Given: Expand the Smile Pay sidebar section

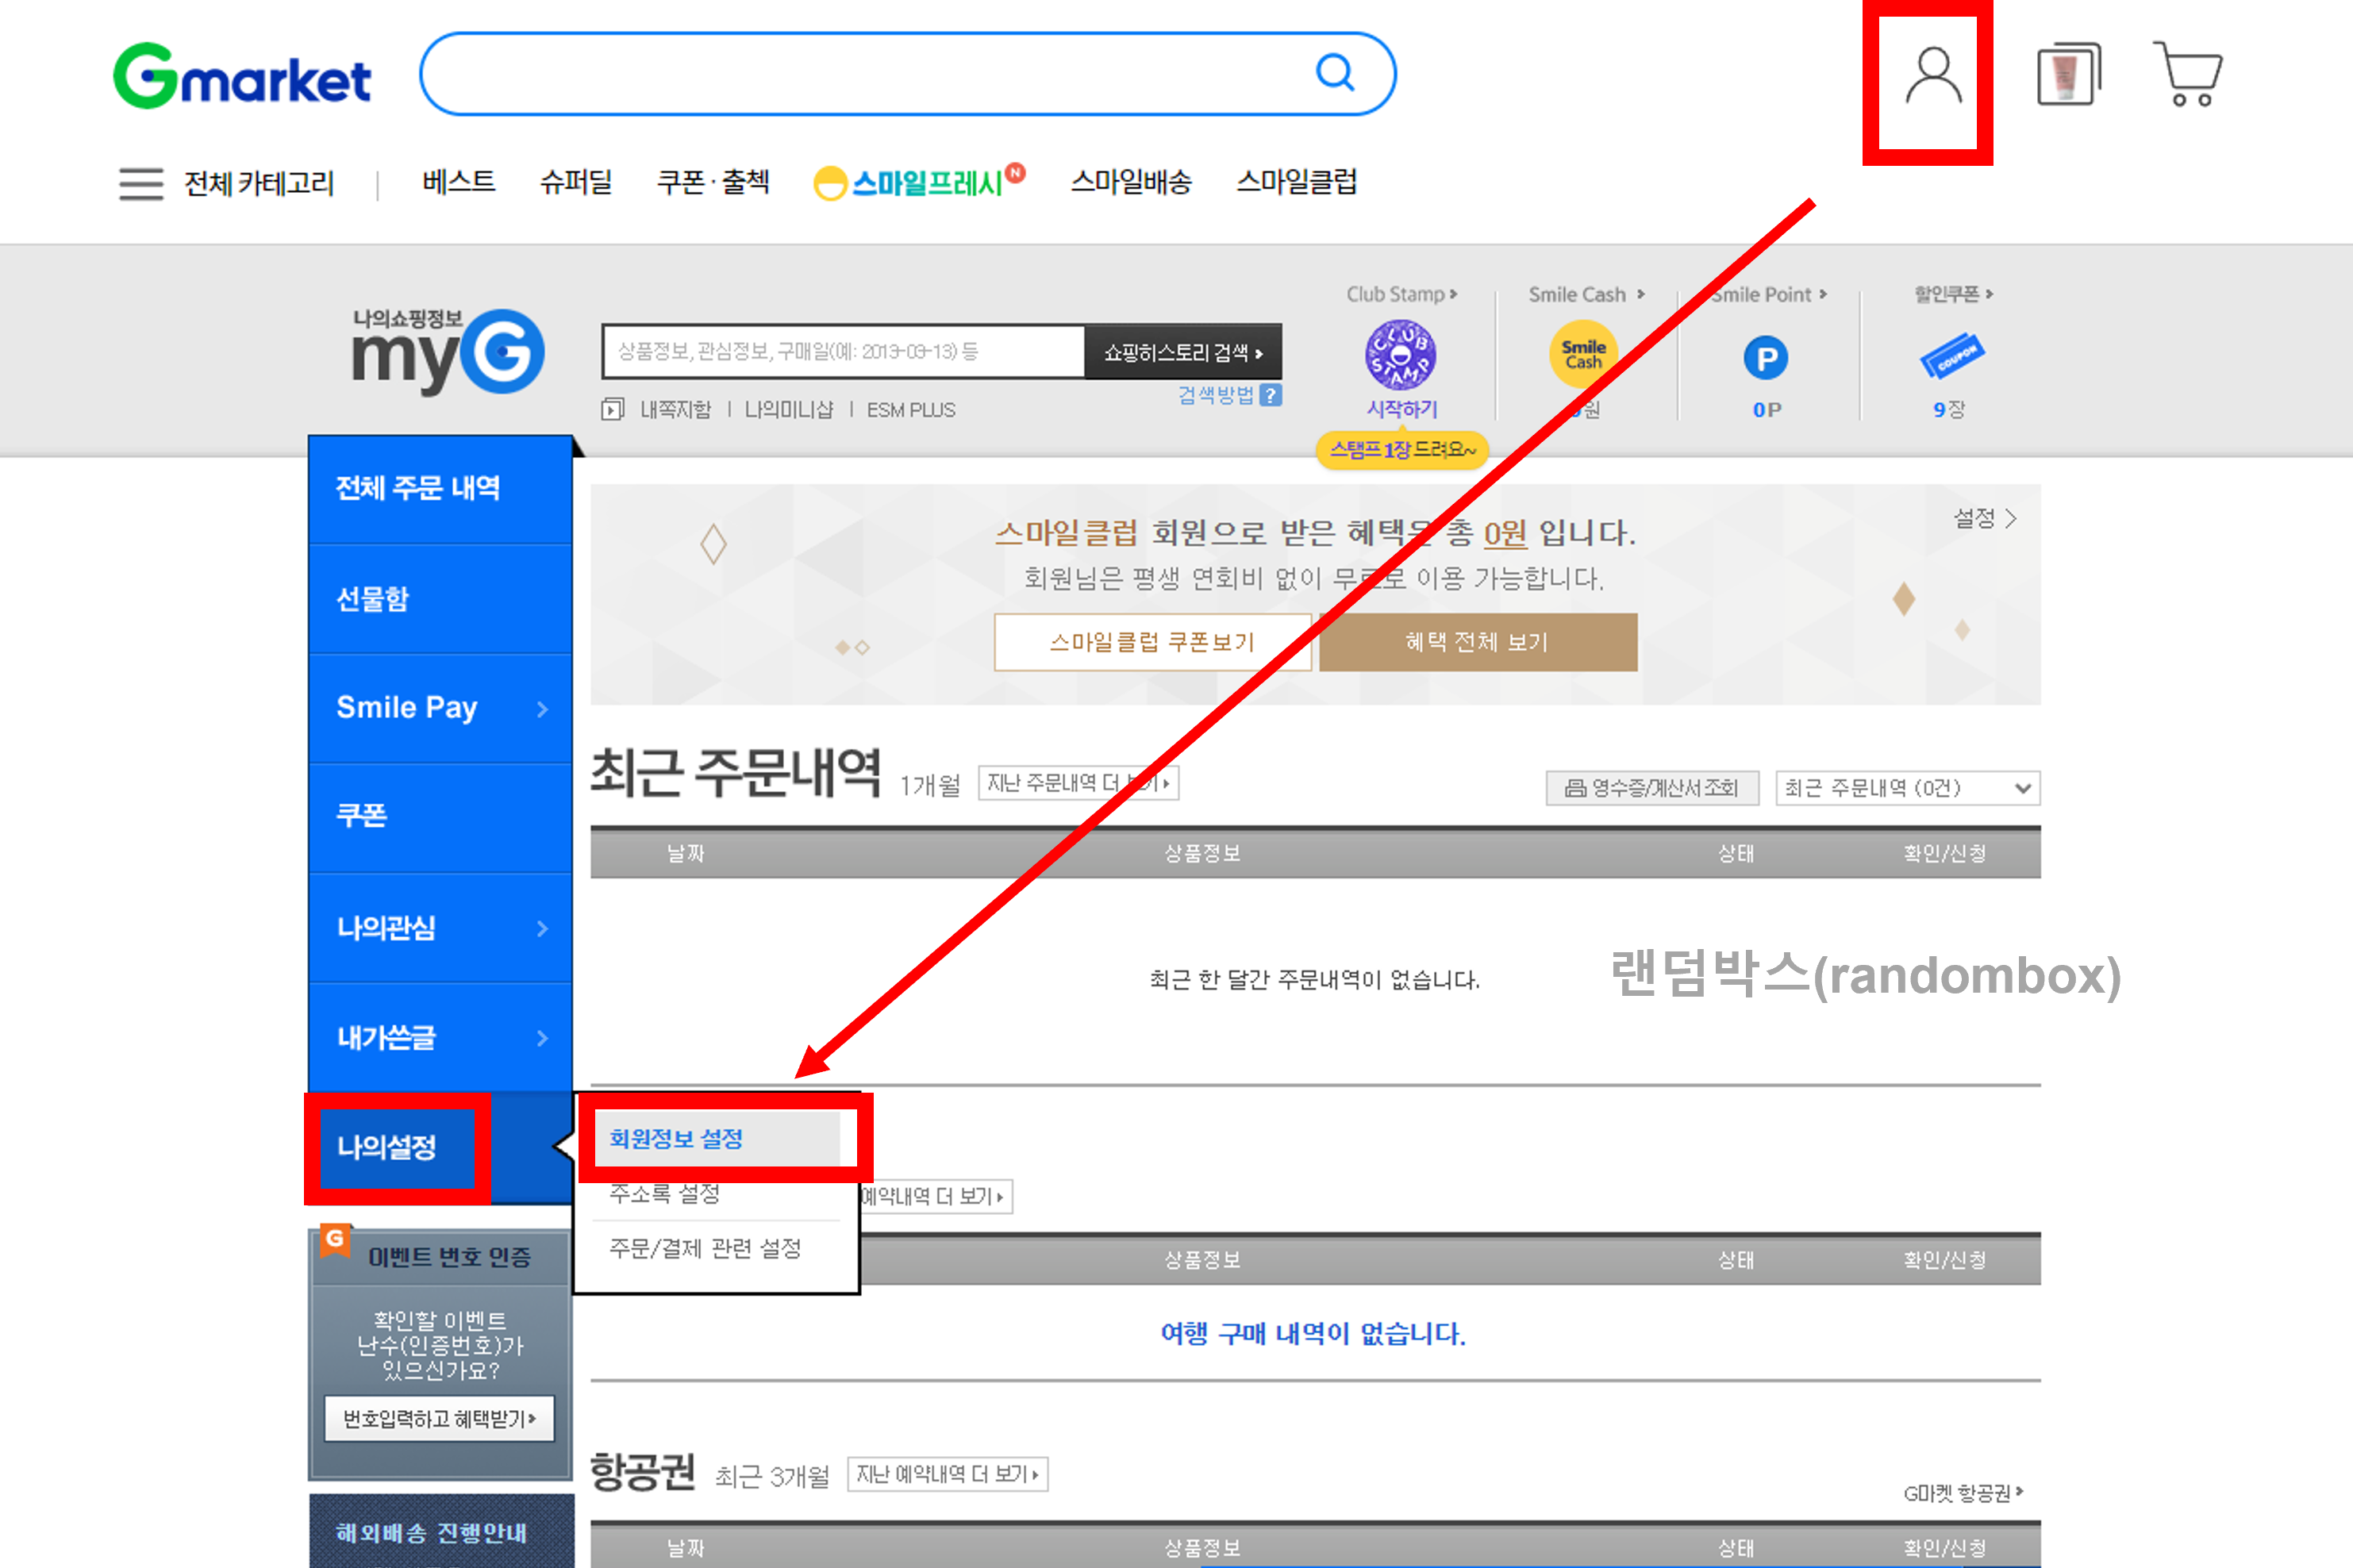Looking at the screenshot, I should tap(440, 708).
